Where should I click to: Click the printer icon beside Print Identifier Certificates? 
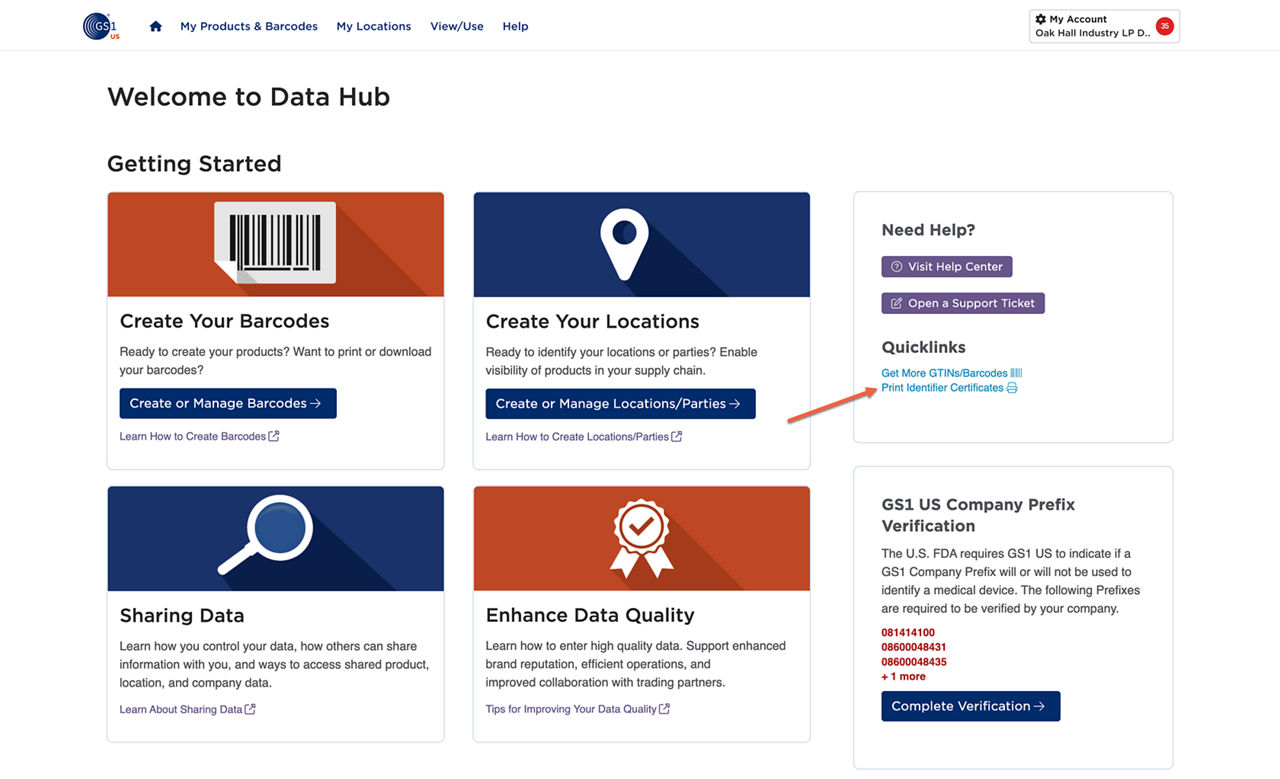1012,388
